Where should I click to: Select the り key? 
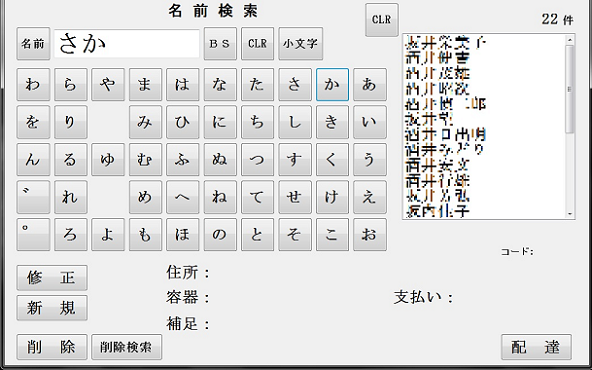[x=71, y=122]
